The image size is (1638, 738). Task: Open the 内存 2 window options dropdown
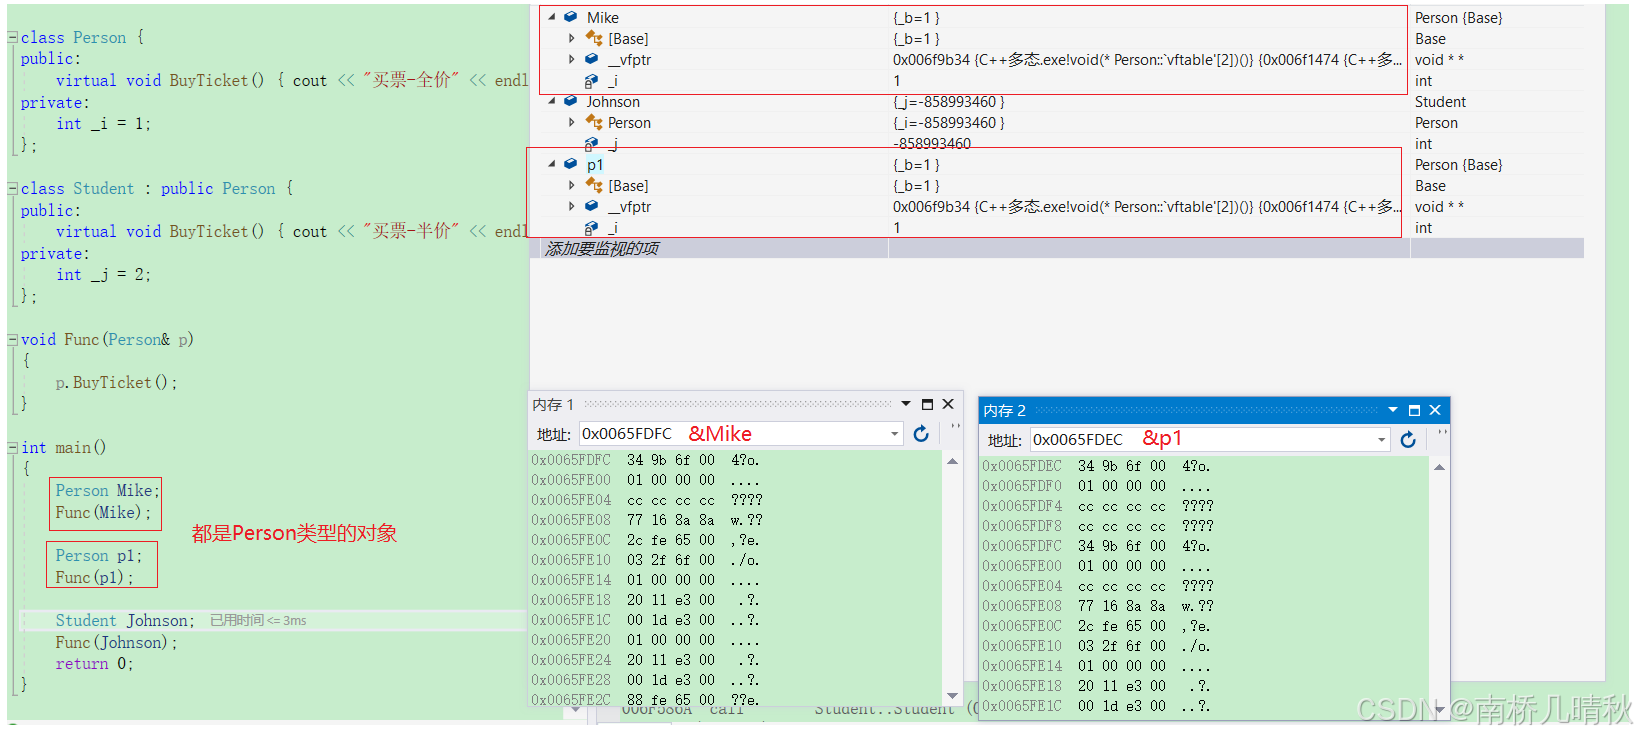1393,410
